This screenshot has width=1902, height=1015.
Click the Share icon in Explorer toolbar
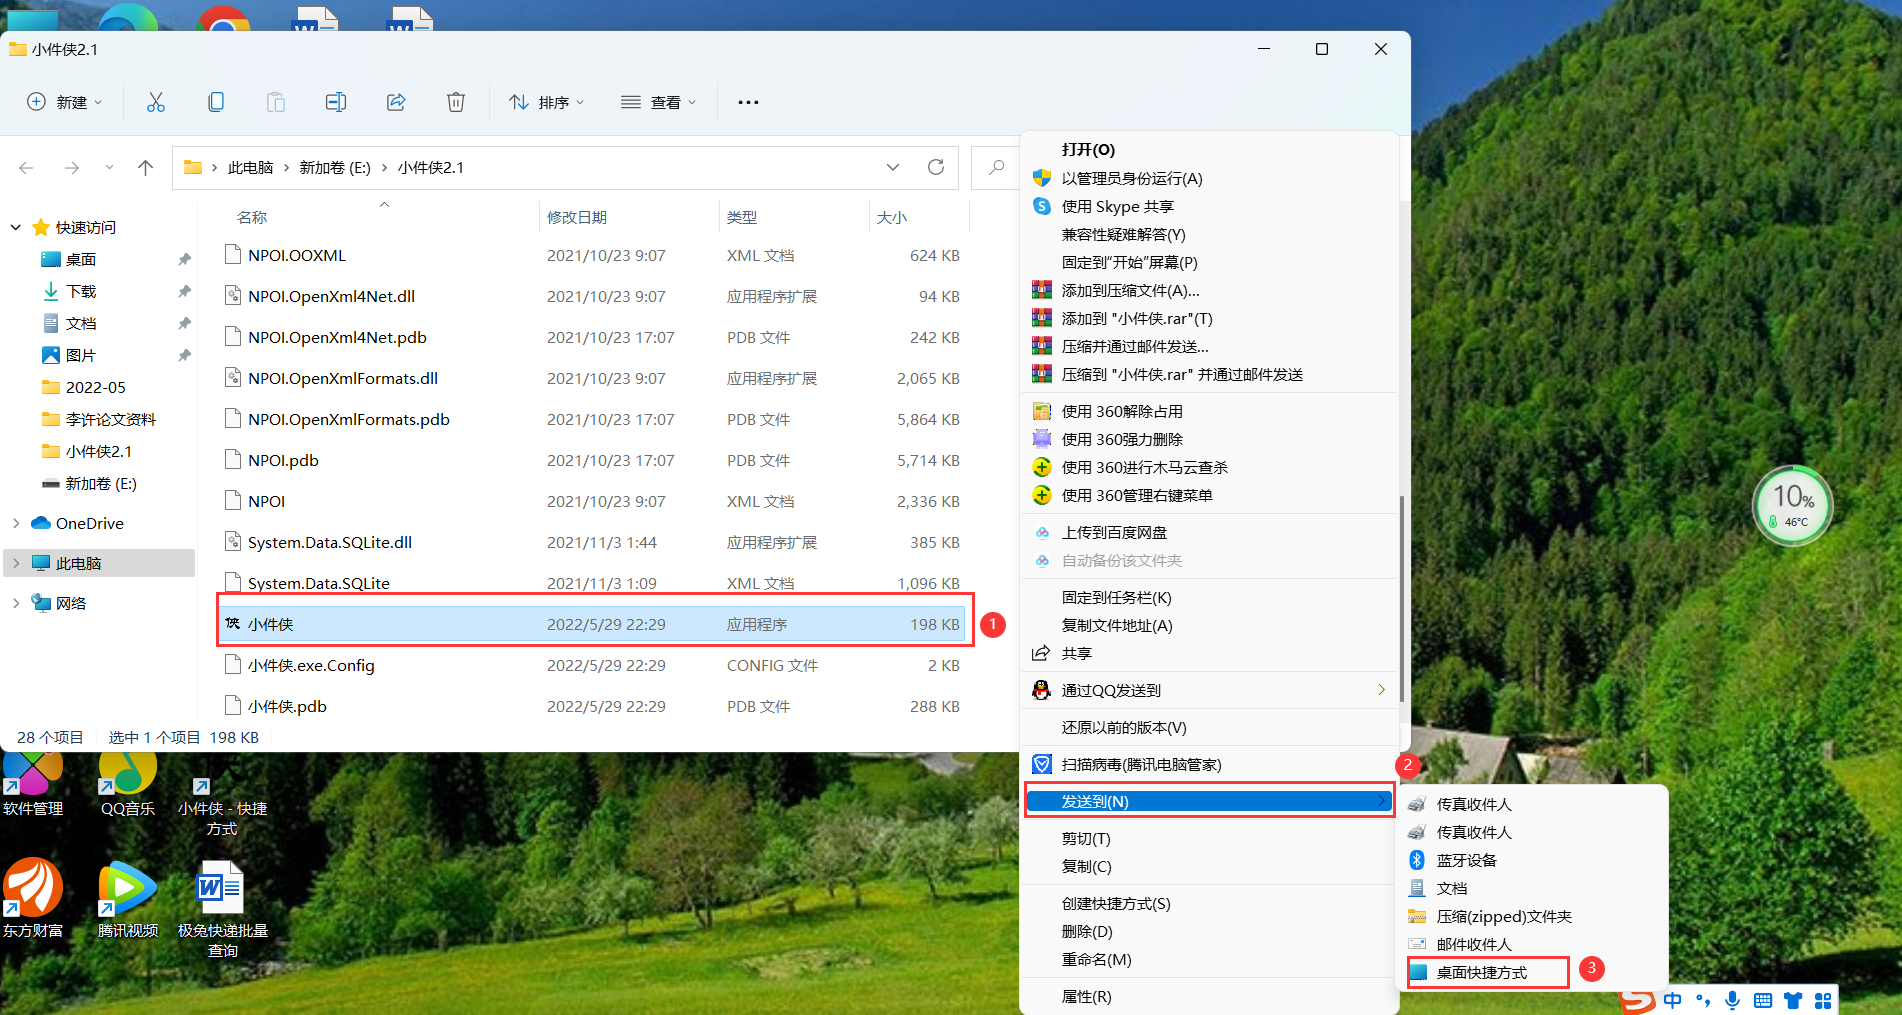pyautogui.click(x=396, y=102)
